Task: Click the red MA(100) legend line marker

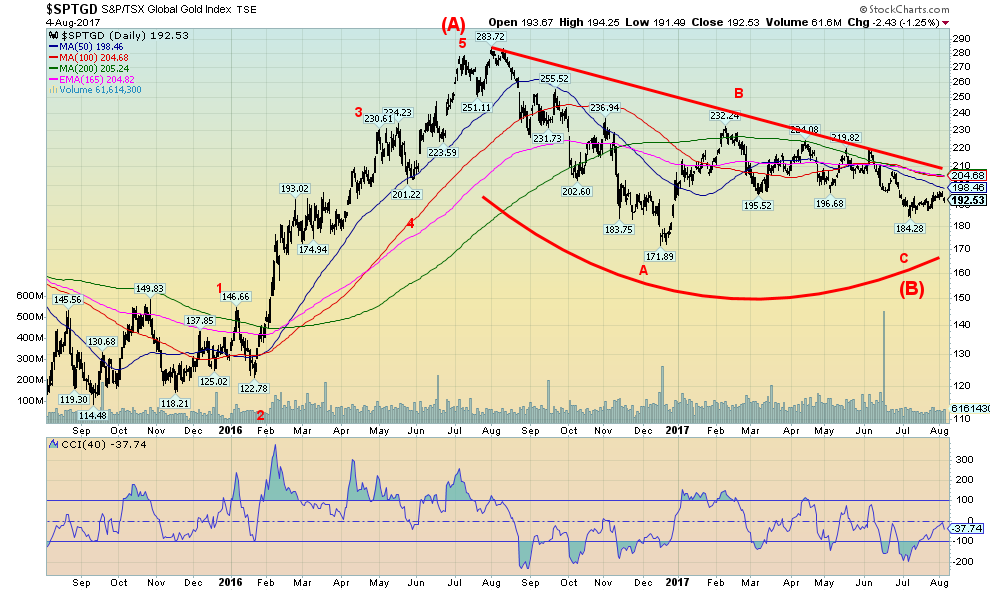Action: [53, 57]
